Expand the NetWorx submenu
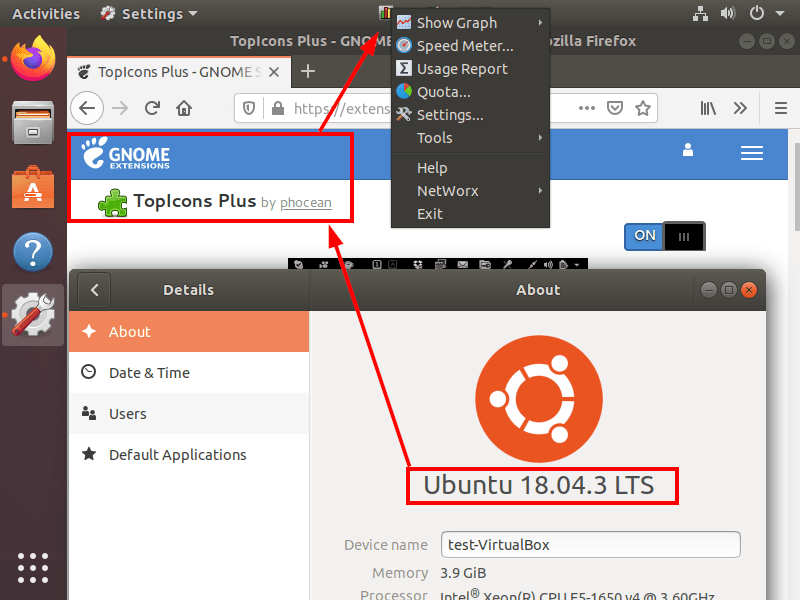This screenshot has height=600, width=800. (x=470, y=191)
